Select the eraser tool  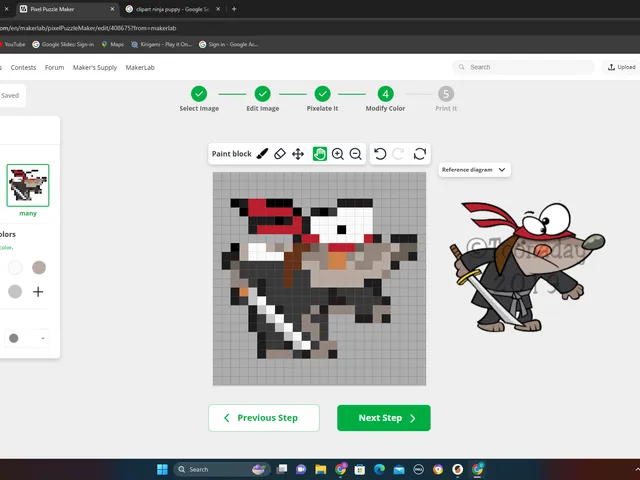point(280,154)
